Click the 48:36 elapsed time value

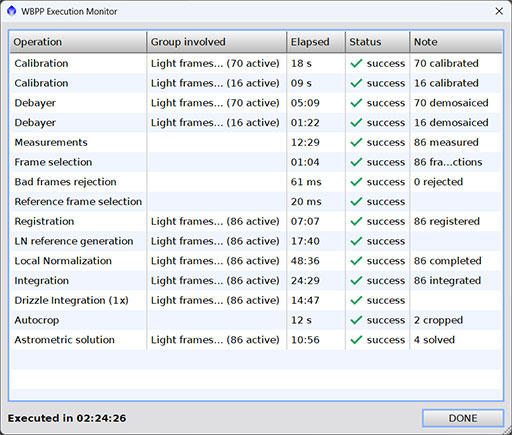pos(305,261)
